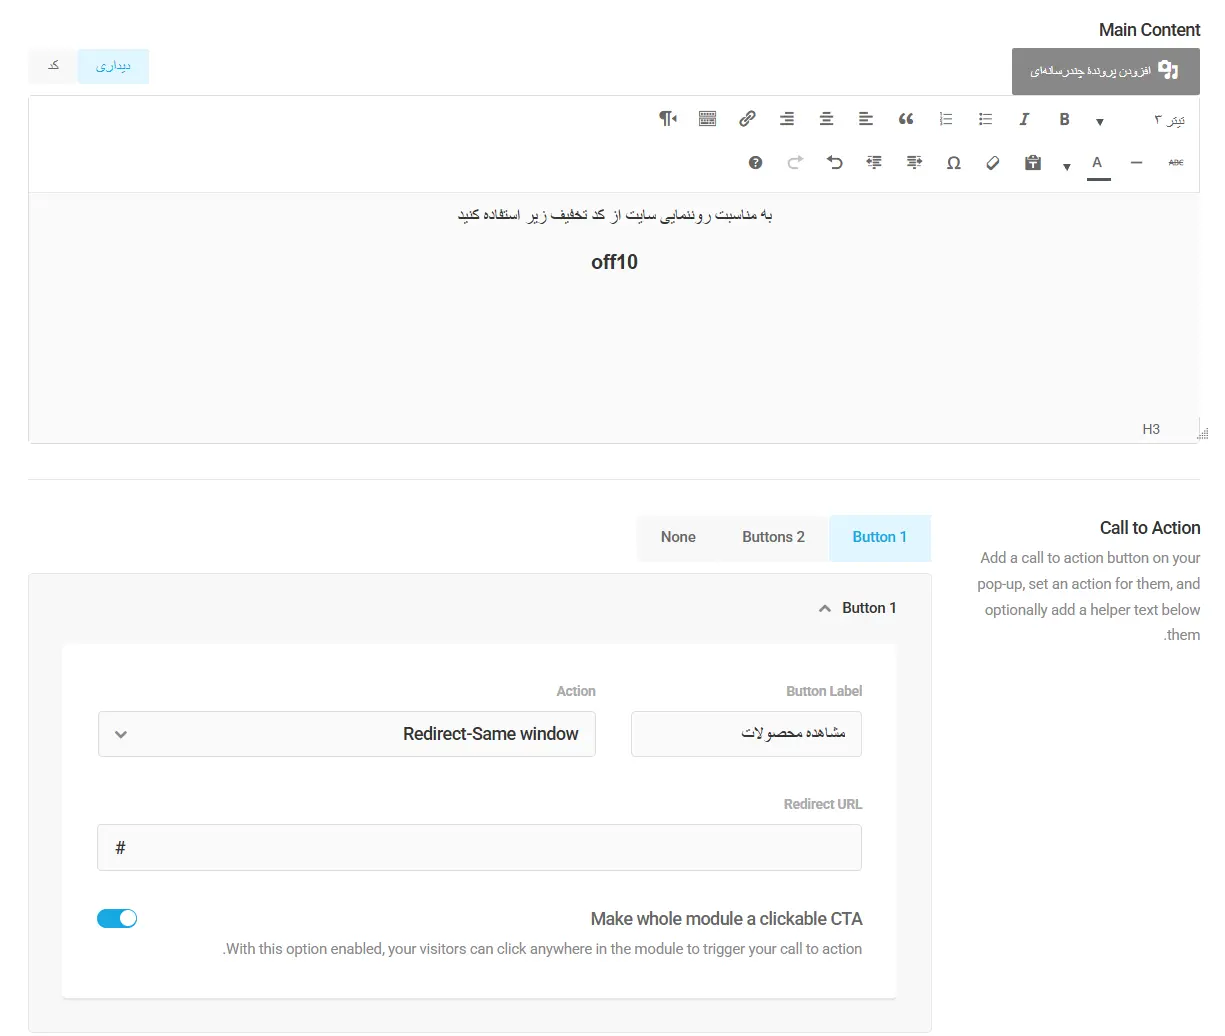This screenshot has height=1036, width=1225.
Task: Click the off10 heading in the editor
Action: (x=614, y=262)
